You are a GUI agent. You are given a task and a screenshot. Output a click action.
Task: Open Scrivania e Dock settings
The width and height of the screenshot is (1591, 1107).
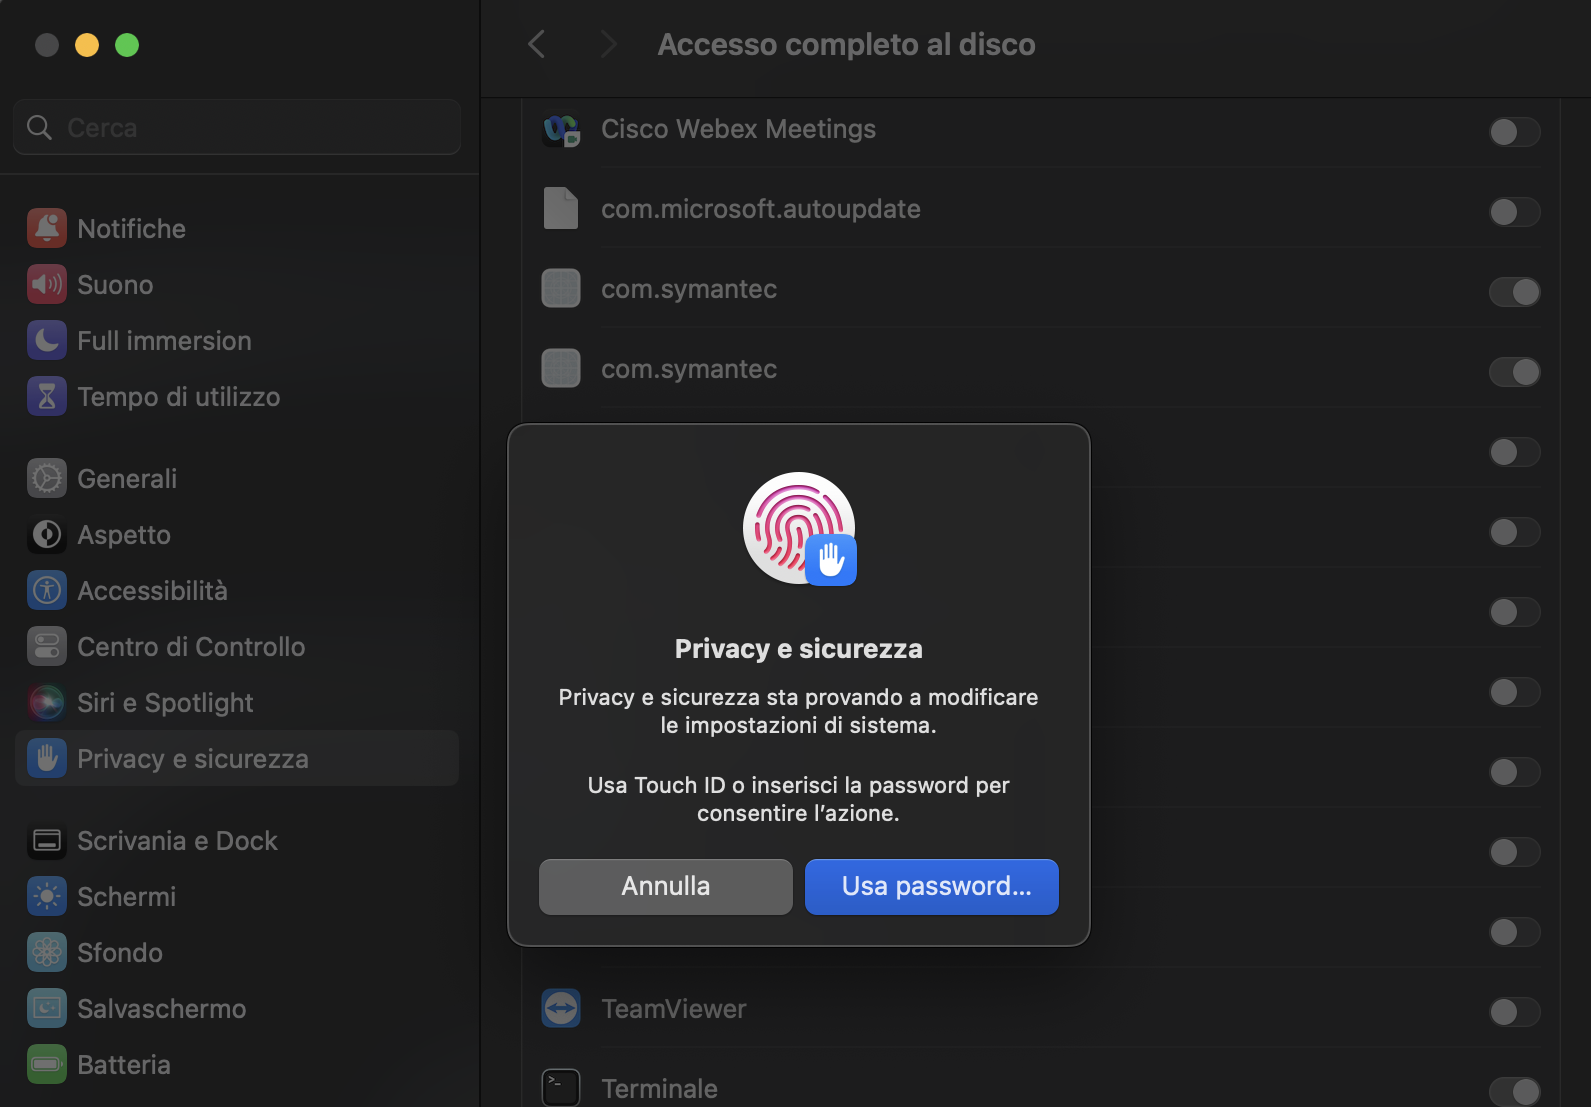[x=237, y=841]
